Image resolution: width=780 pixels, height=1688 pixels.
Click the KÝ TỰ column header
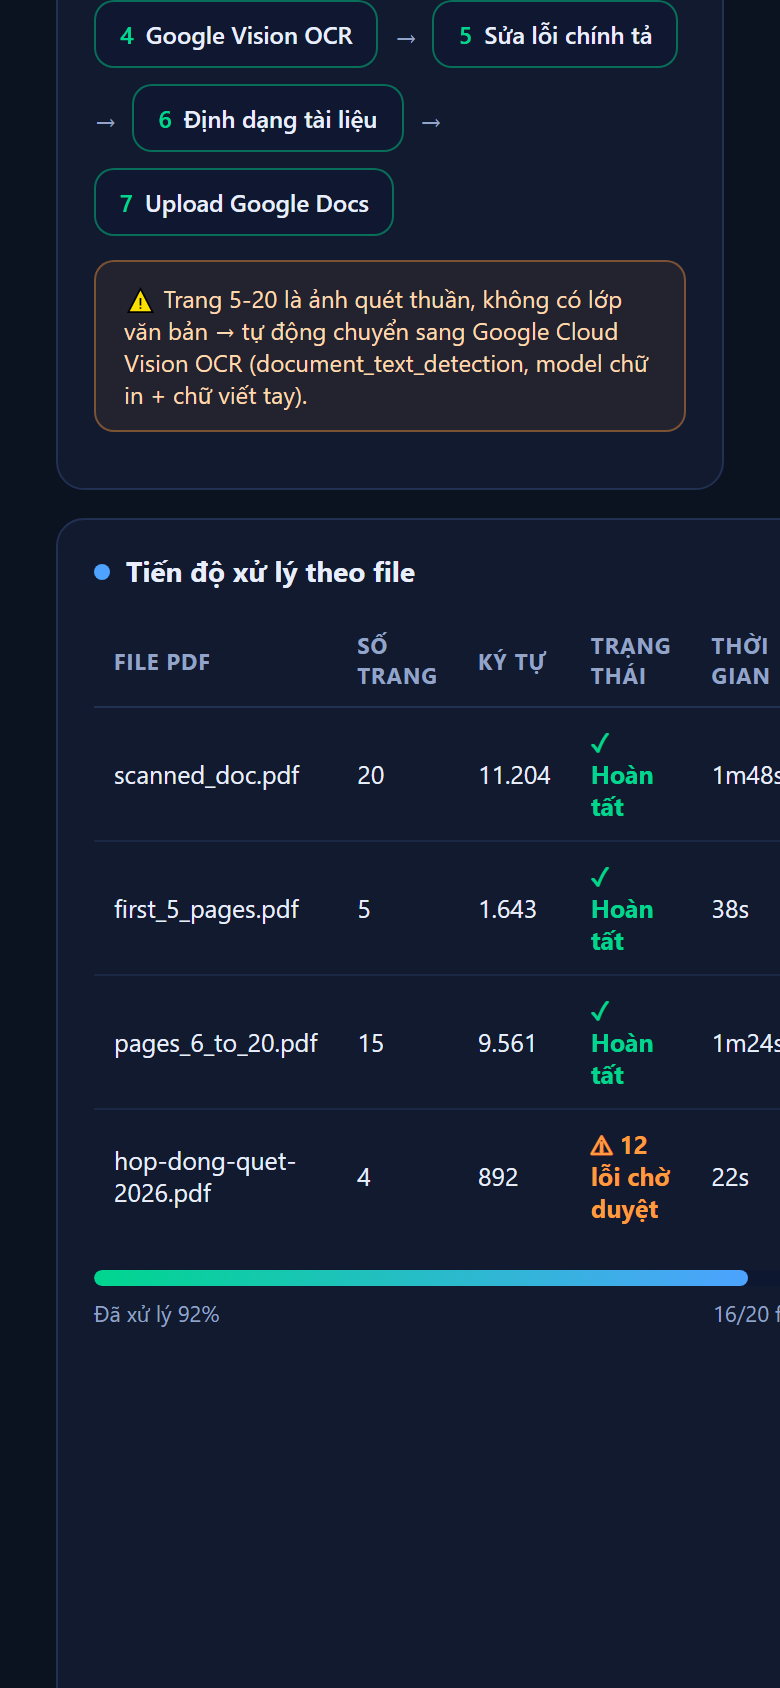tap(512, 662)
